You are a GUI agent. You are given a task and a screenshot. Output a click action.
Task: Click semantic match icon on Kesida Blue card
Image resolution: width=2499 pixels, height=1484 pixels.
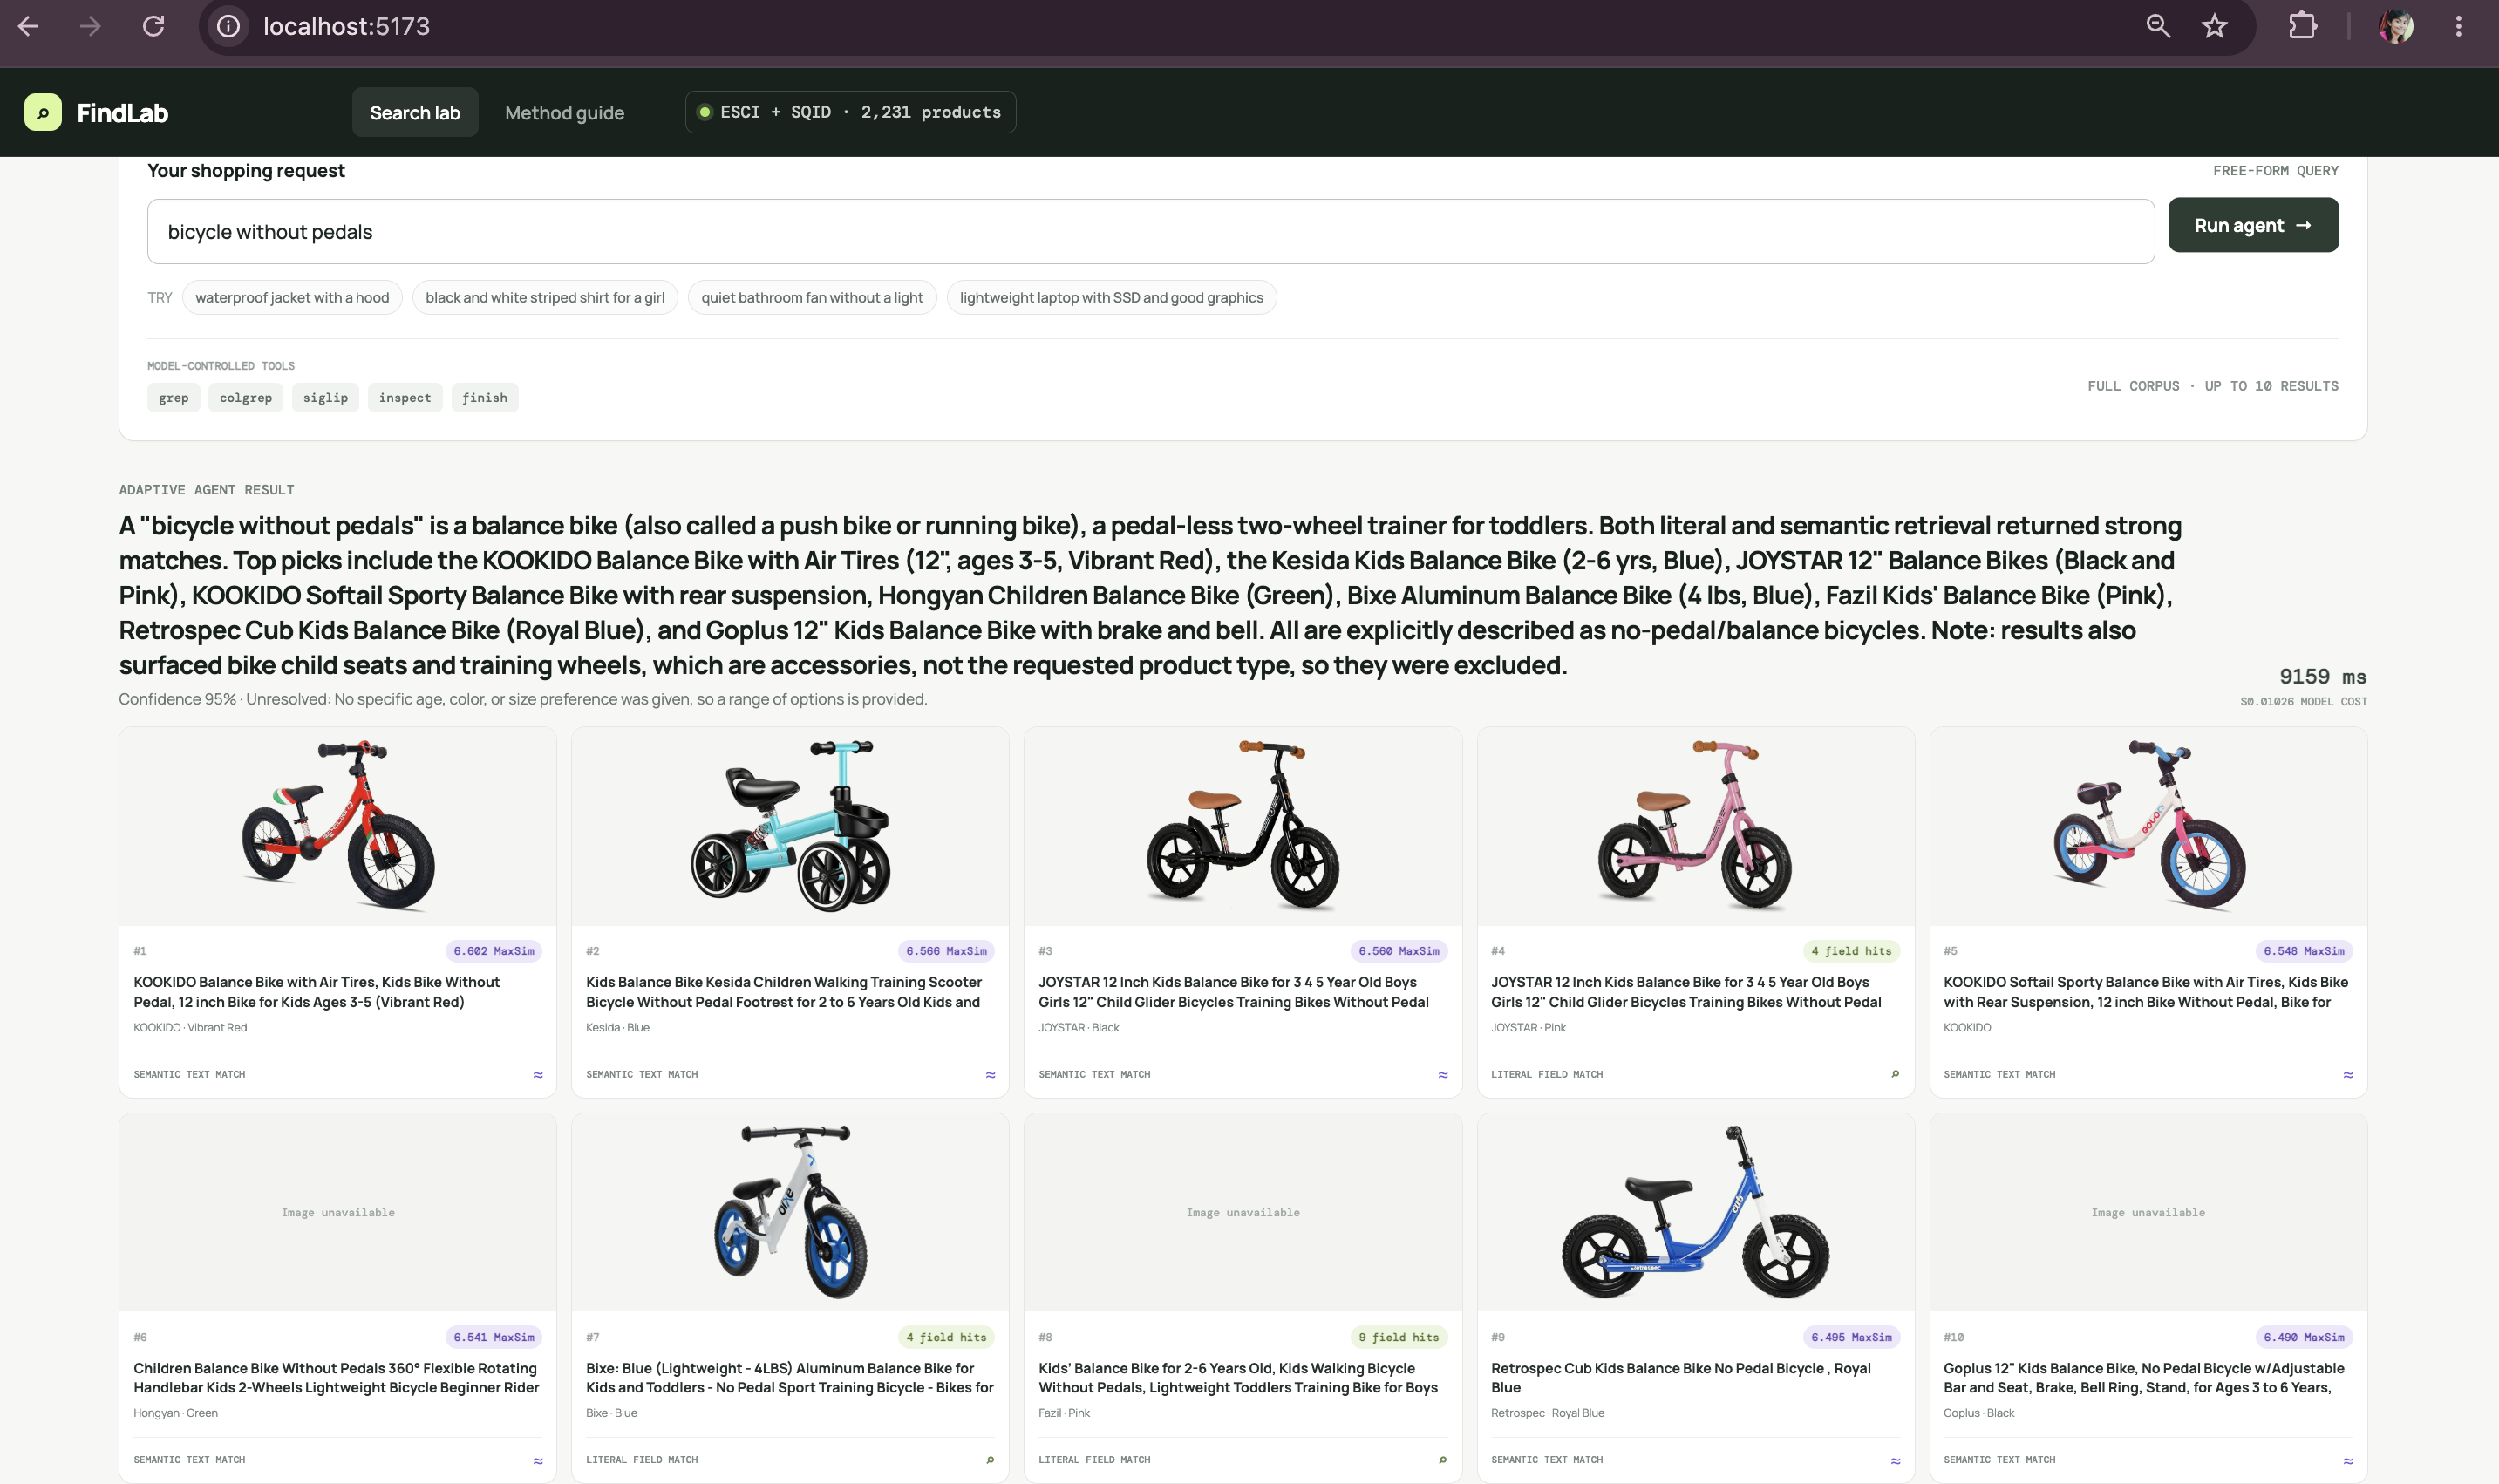pos(990,1075)
